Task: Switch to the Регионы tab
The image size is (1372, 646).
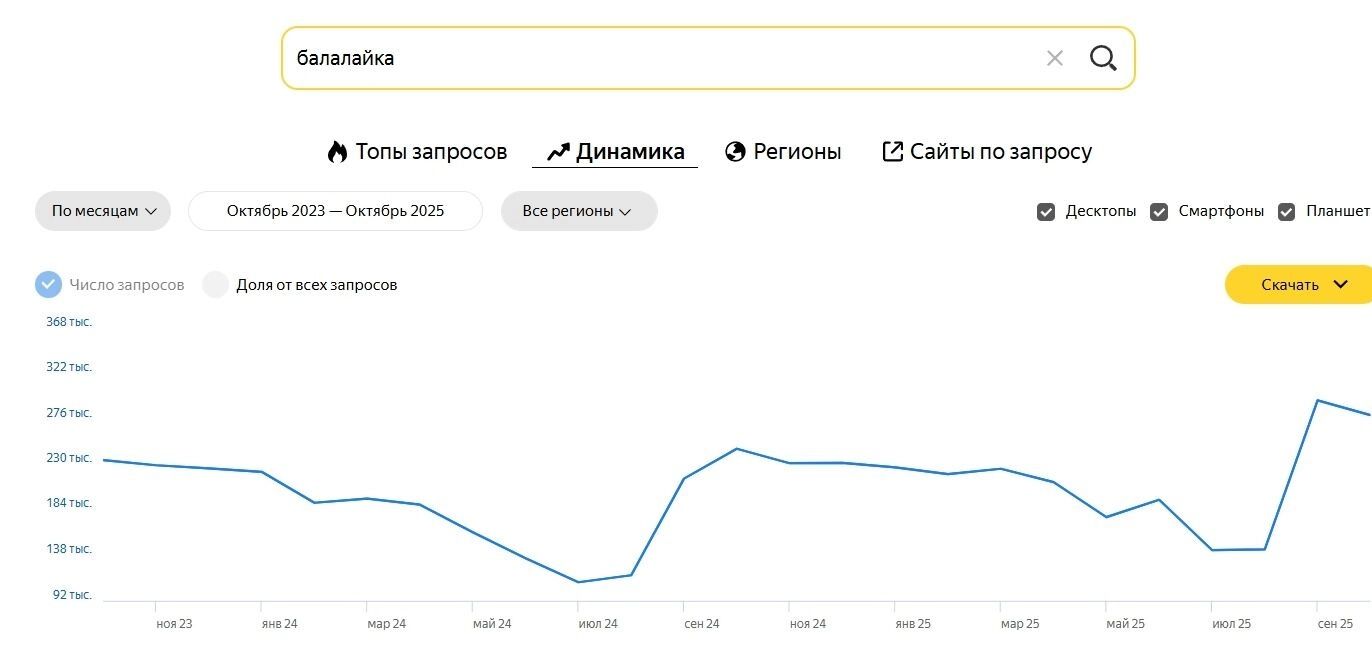Action: point(796,152)
